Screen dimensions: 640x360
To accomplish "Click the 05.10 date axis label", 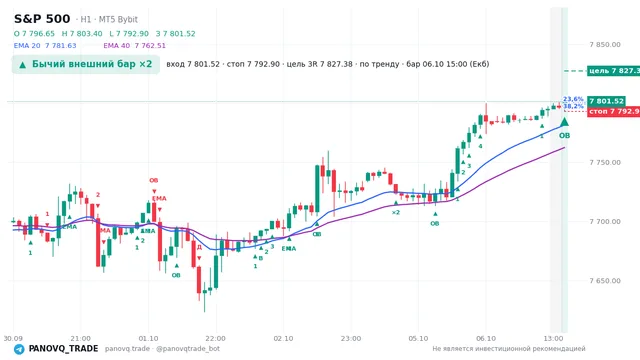I will (418, 338).
